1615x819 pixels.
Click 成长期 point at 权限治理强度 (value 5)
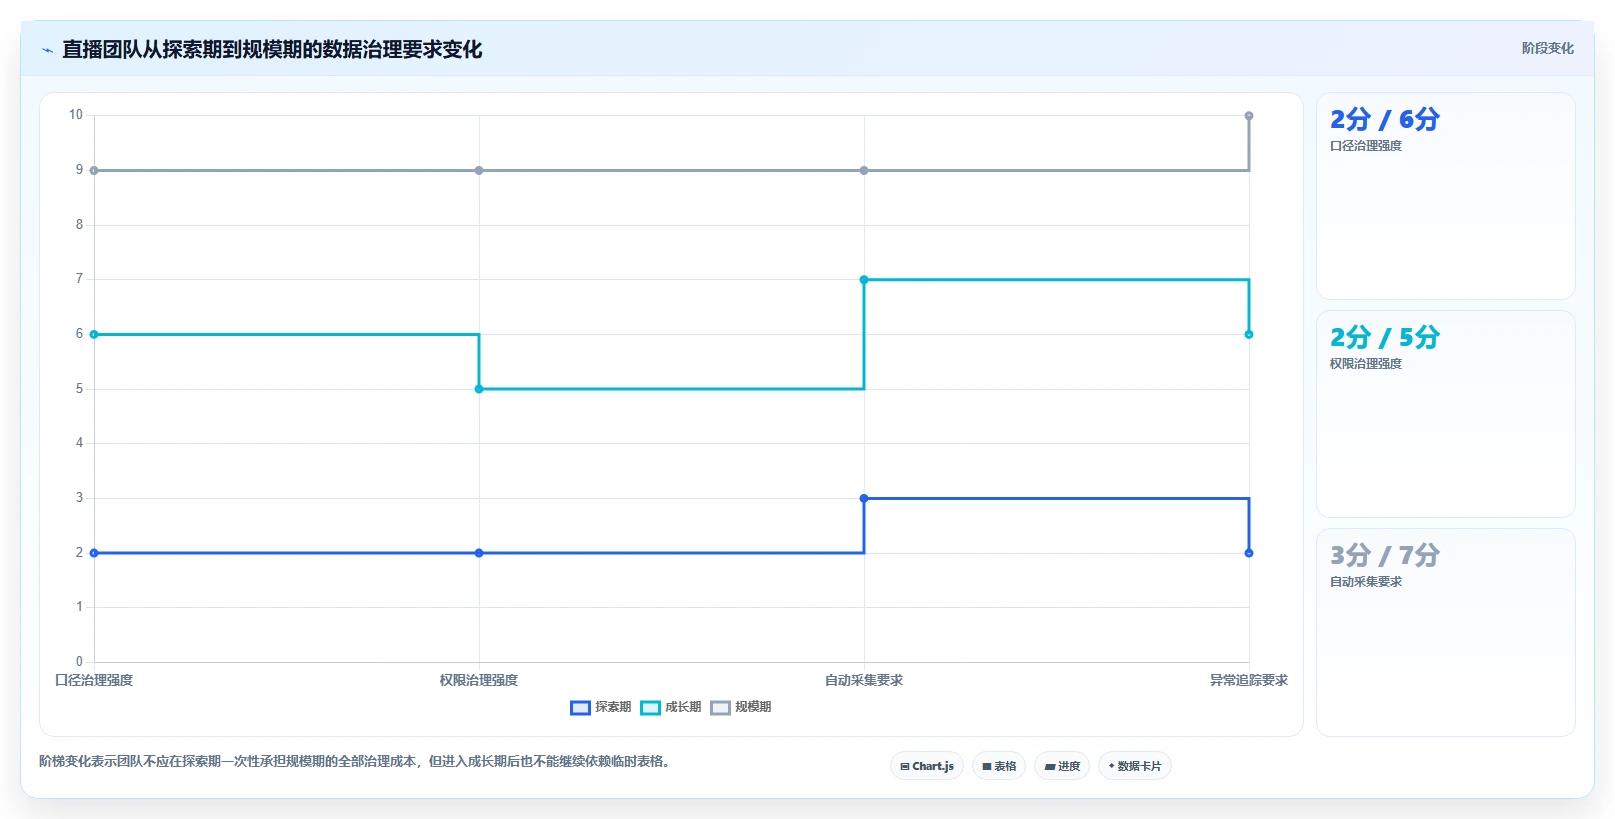click(x=479, y=389)
